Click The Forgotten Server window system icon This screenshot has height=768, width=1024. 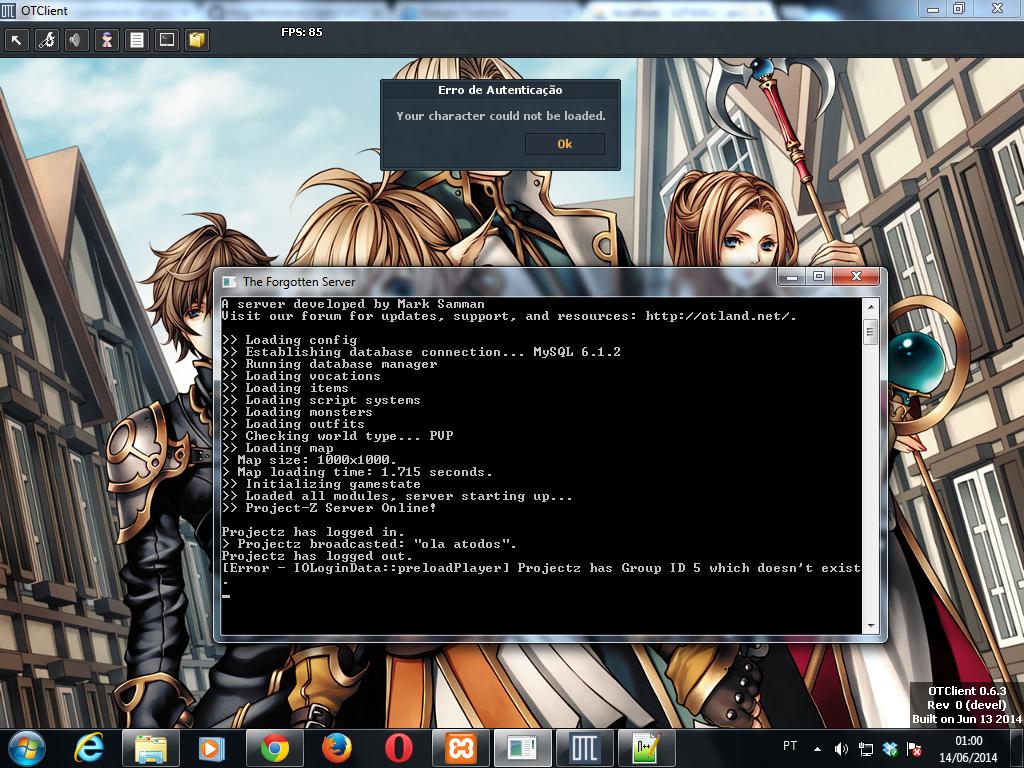coord(229,282)
